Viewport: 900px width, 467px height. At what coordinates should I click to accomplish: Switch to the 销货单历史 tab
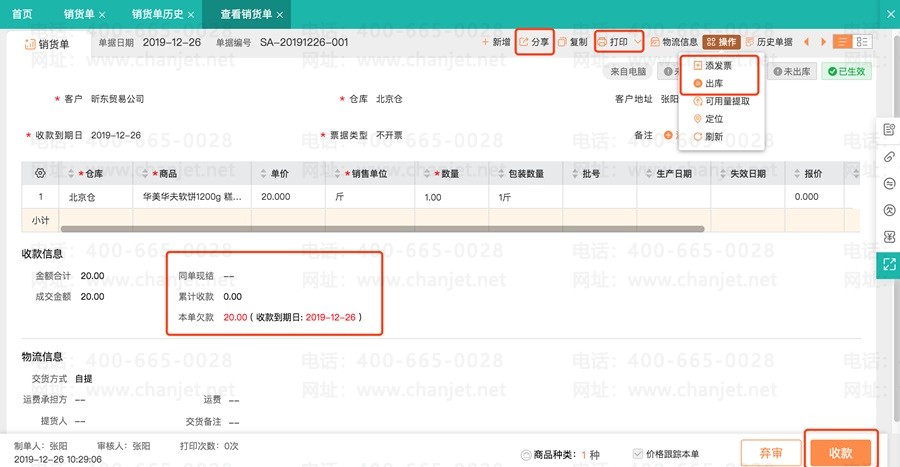[158, 14]
